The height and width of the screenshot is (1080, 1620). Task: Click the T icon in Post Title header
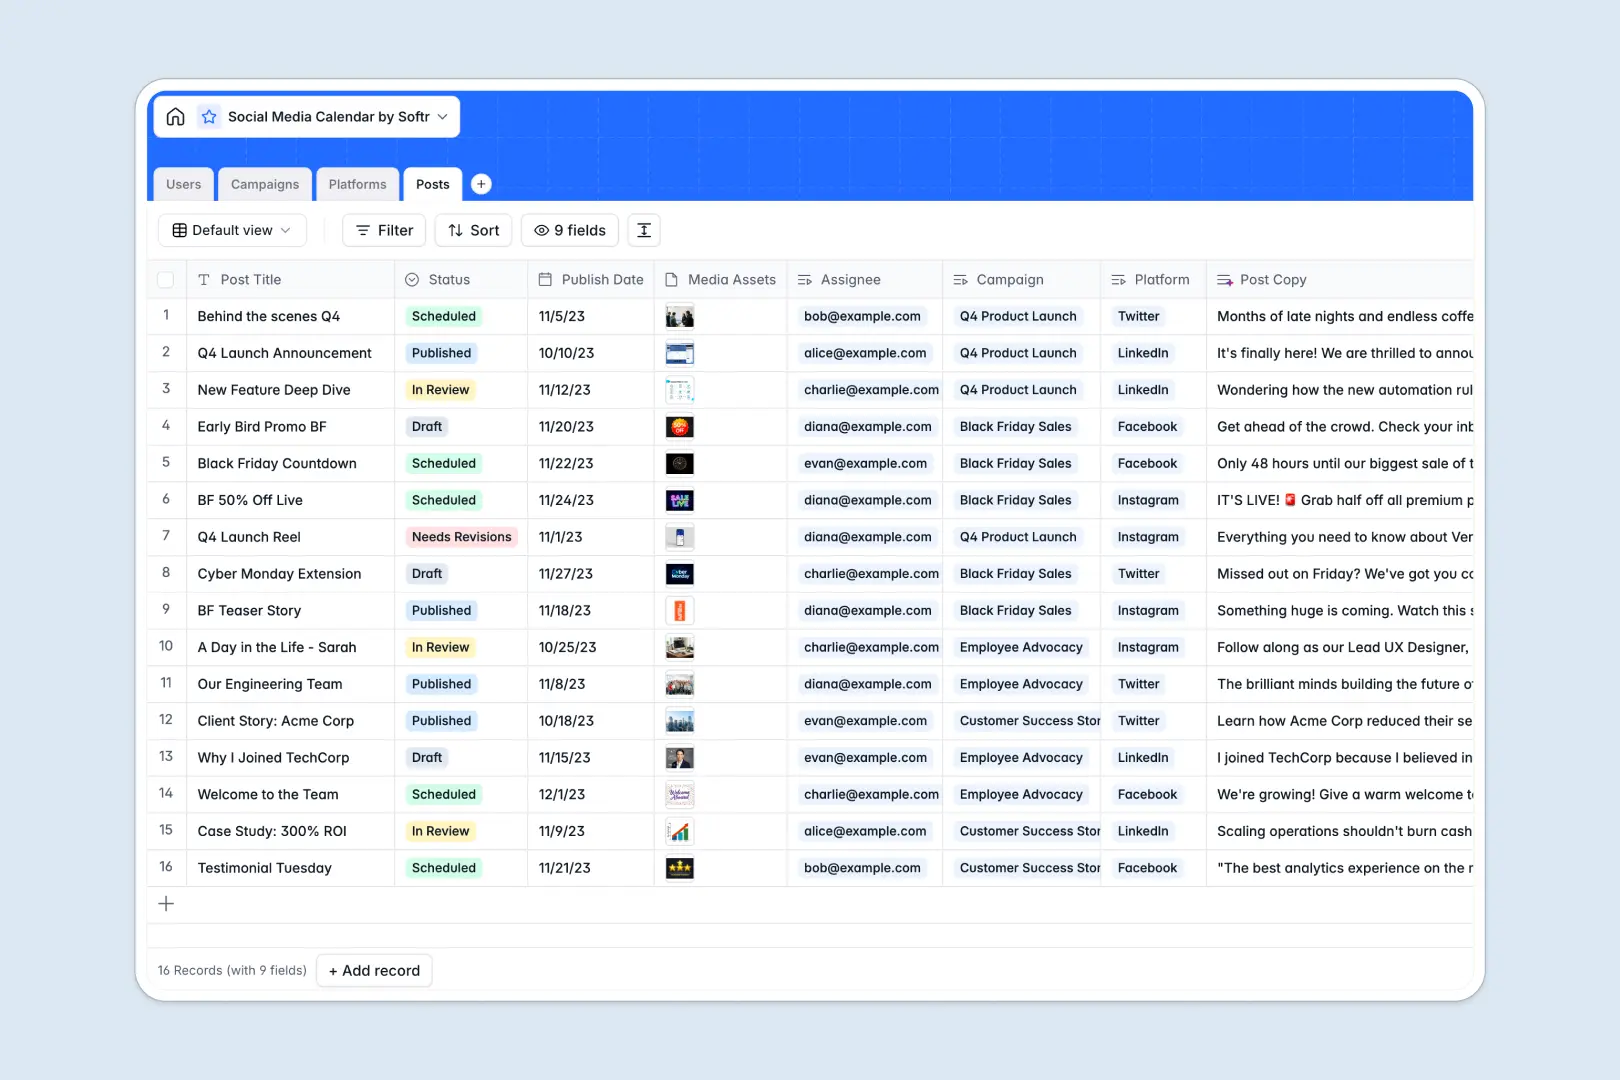pyautogui.click(x=205, y=279)
